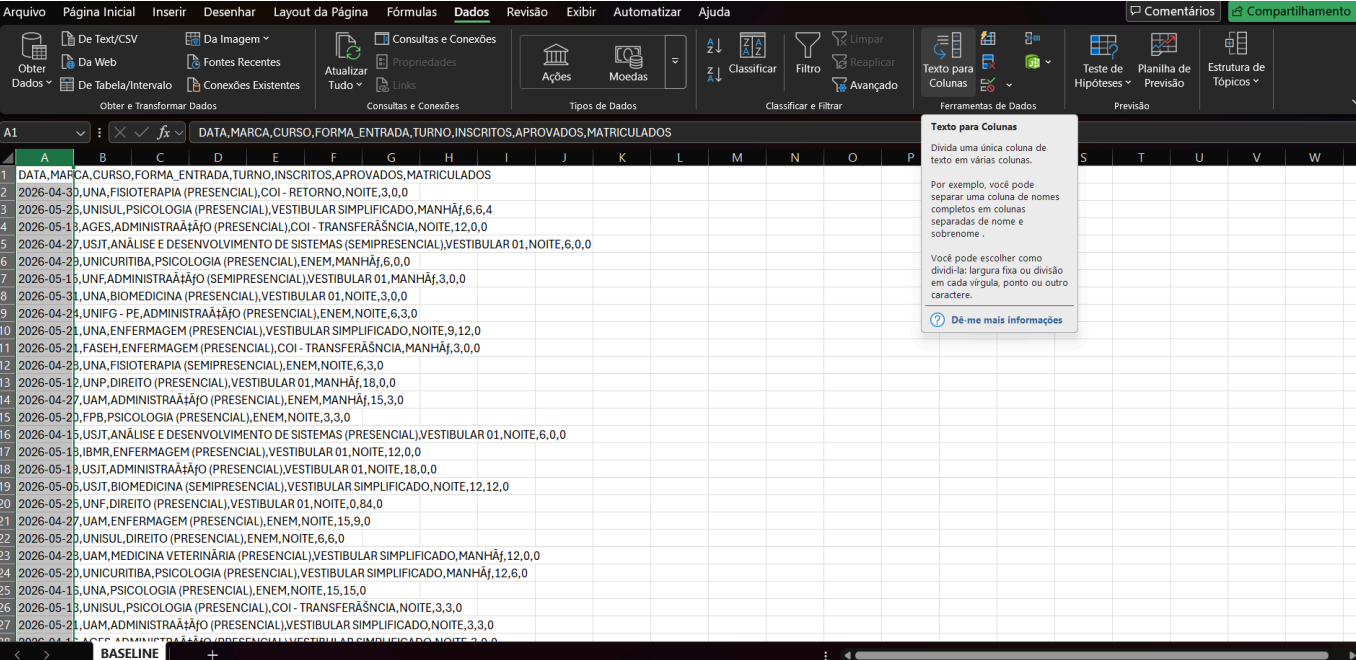
Task: Select column header K
Action: pos(621,157)
